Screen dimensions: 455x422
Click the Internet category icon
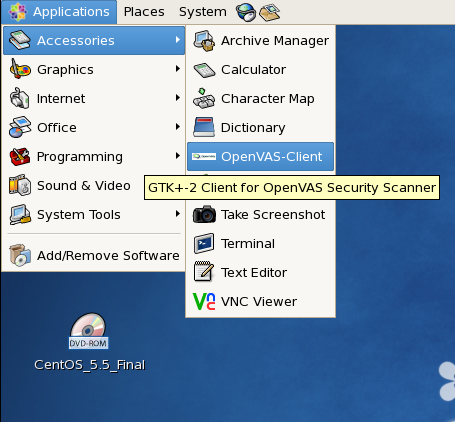(x=20, y=98)
